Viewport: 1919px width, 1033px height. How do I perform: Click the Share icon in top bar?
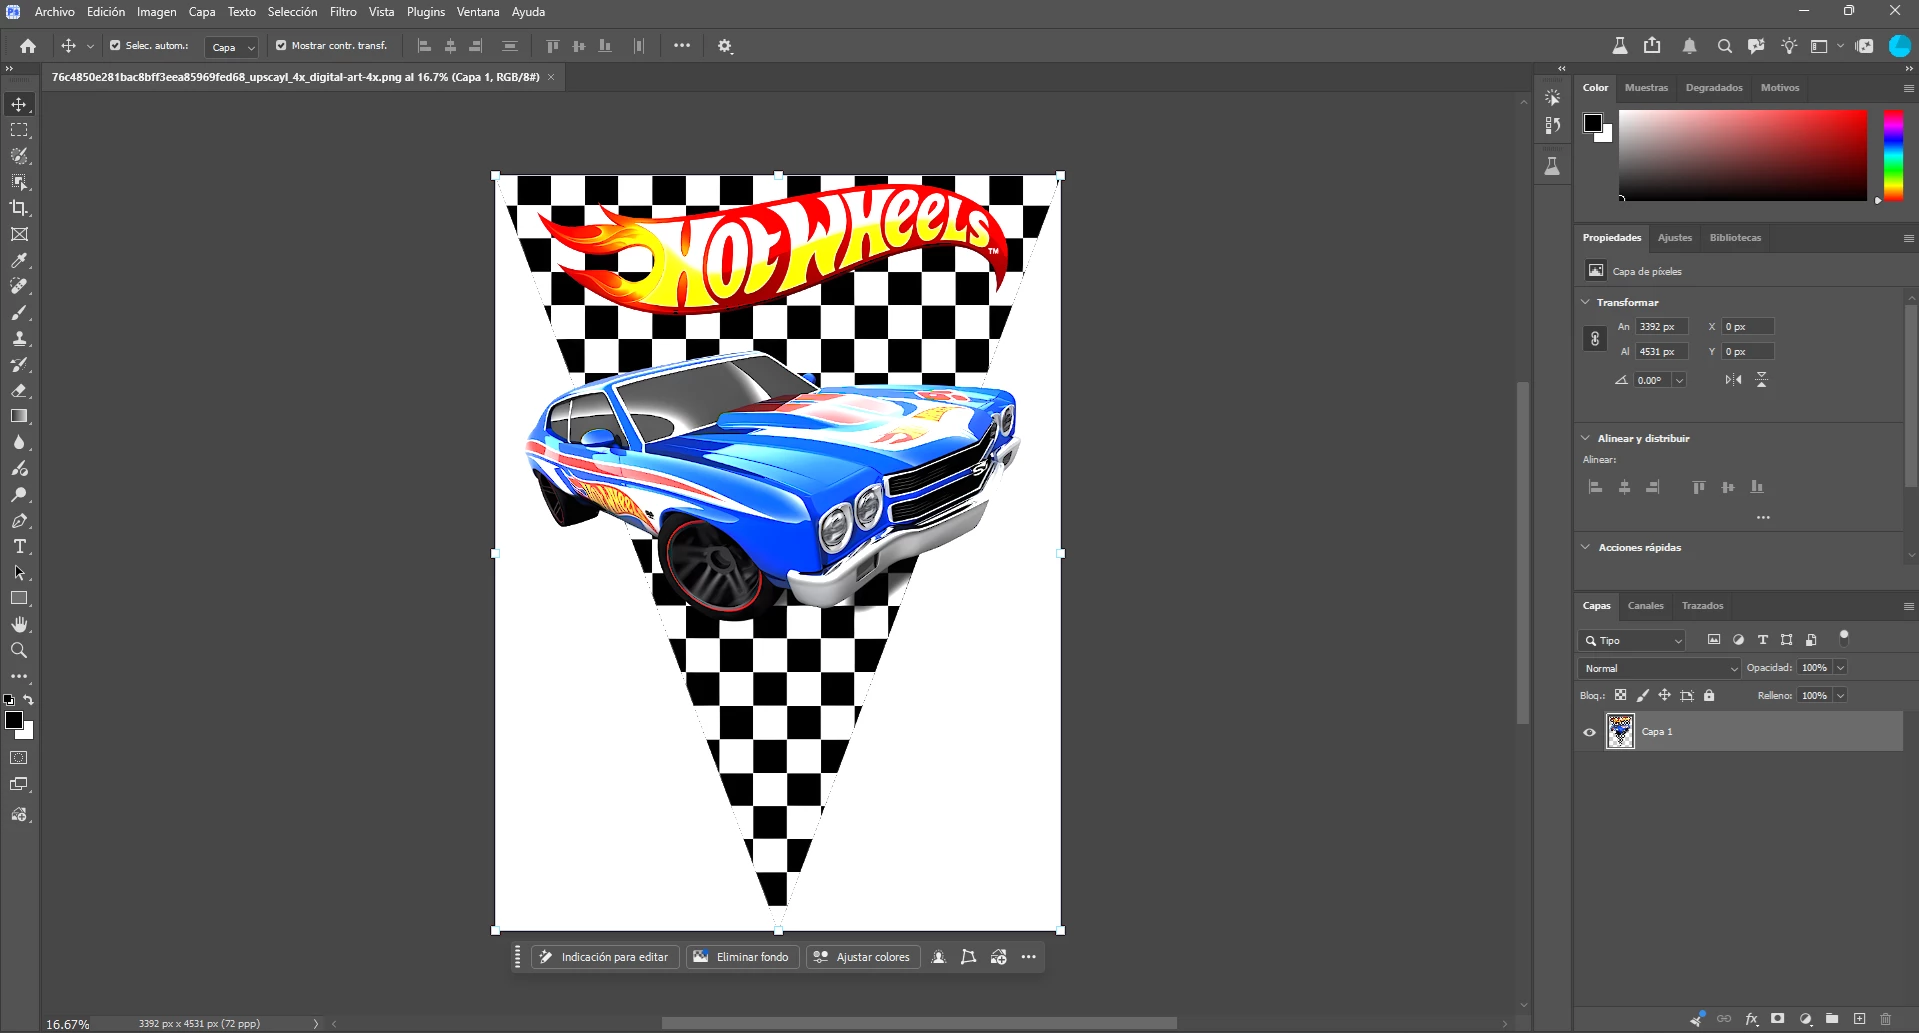1652,46
